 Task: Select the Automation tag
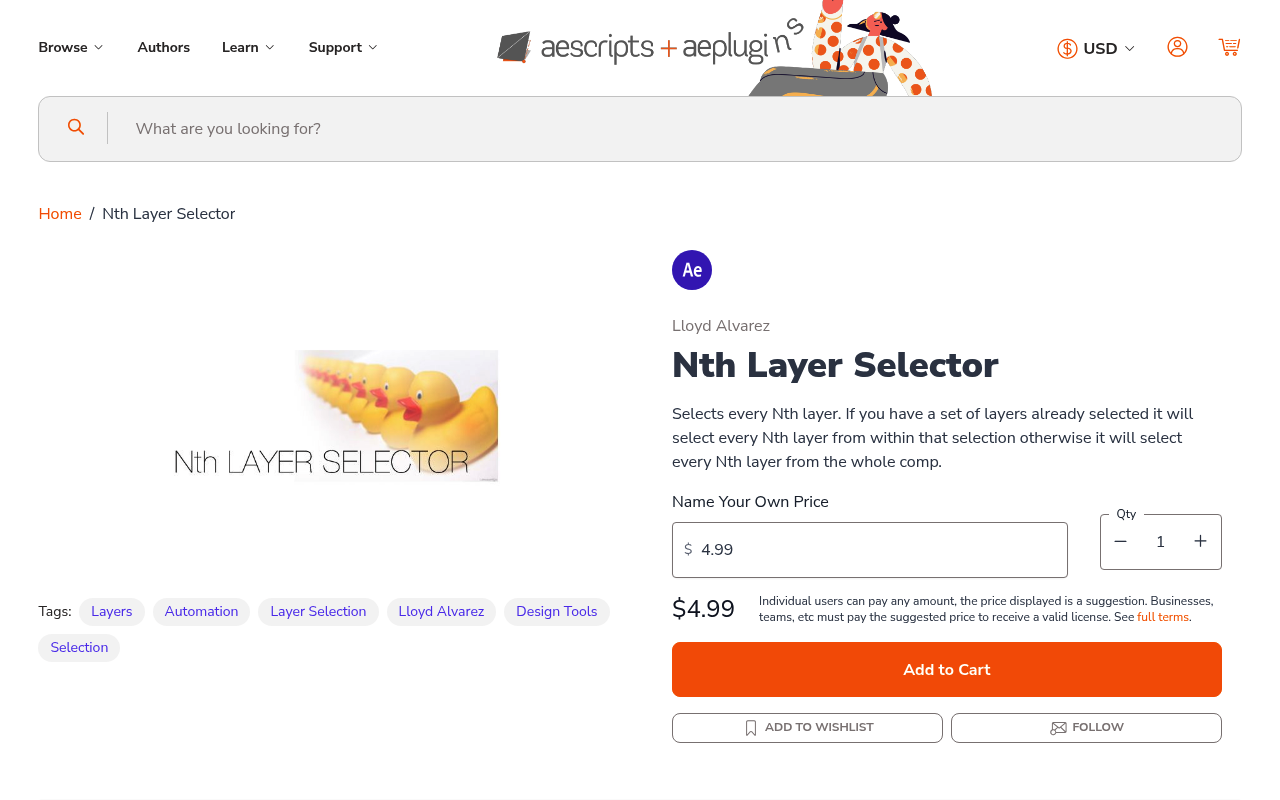click(x=201, y=611)
